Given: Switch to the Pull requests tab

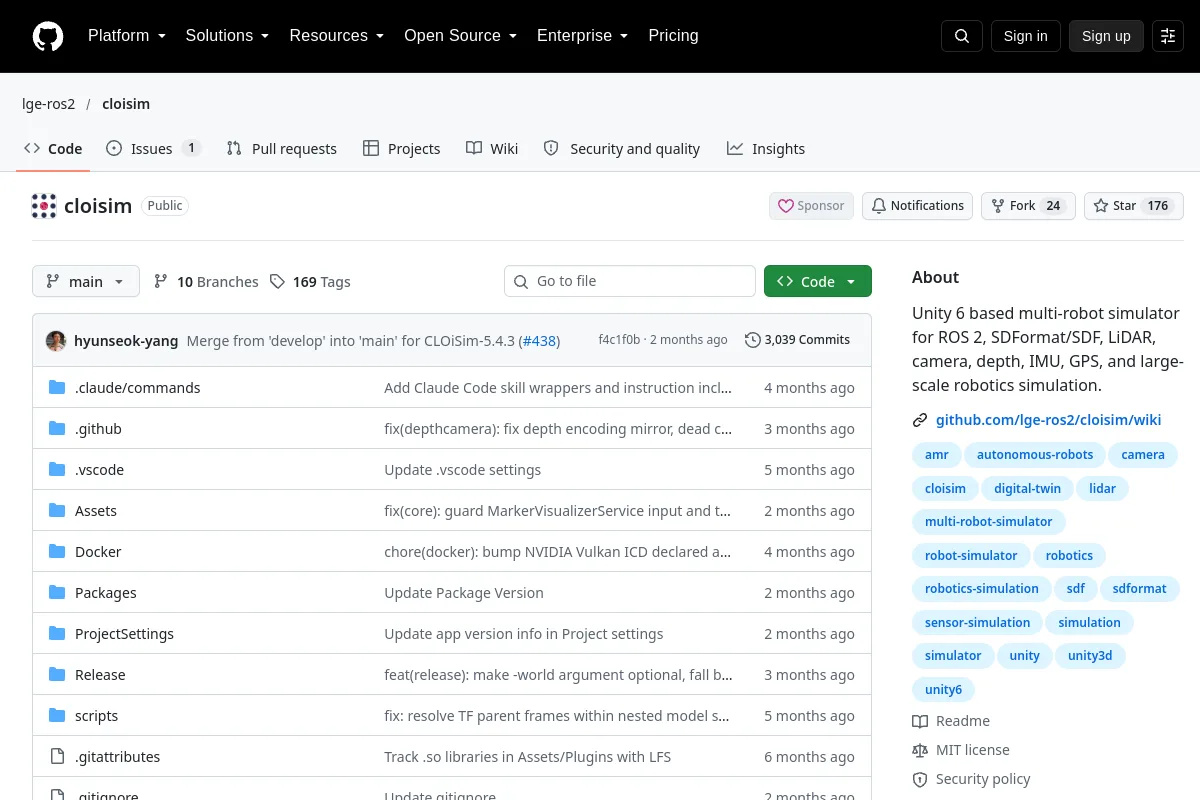Looking at the screenshot, I should 282,149.
